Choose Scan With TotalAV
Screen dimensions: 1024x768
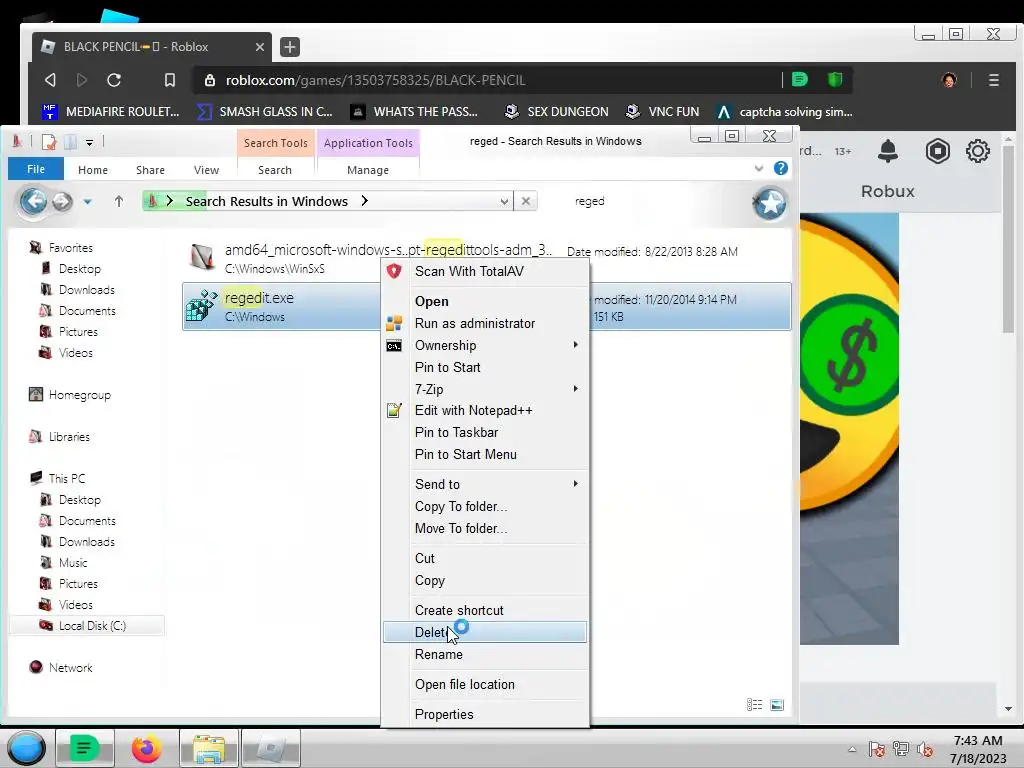click(x=485, y=271)
